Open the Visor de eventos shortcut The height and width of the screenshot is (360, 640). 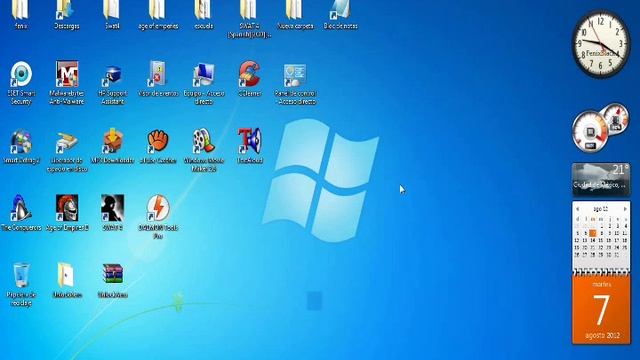pos(158,79)
